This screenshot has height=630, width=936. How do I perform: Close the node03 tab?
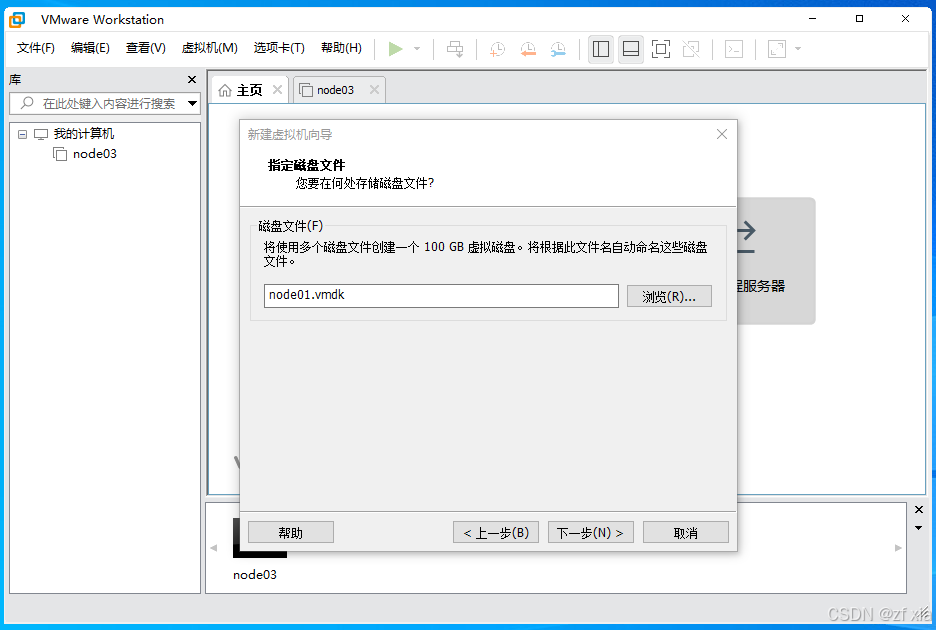point(374,90)
